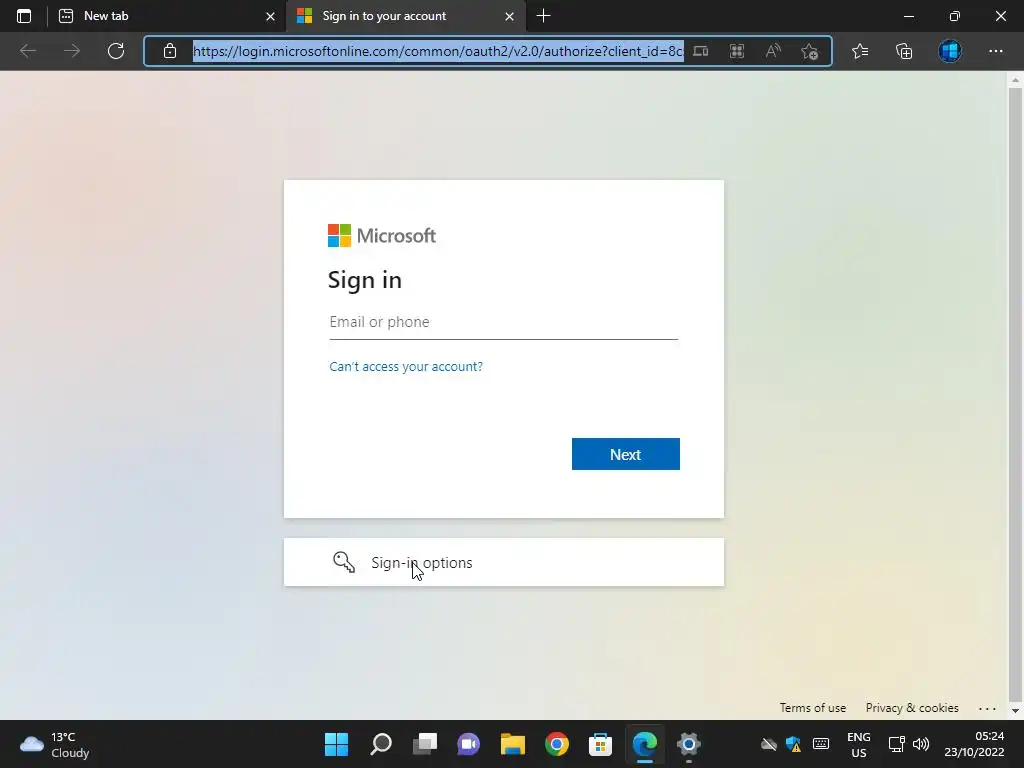Open the send tab to devices icon

click(701, 51)
